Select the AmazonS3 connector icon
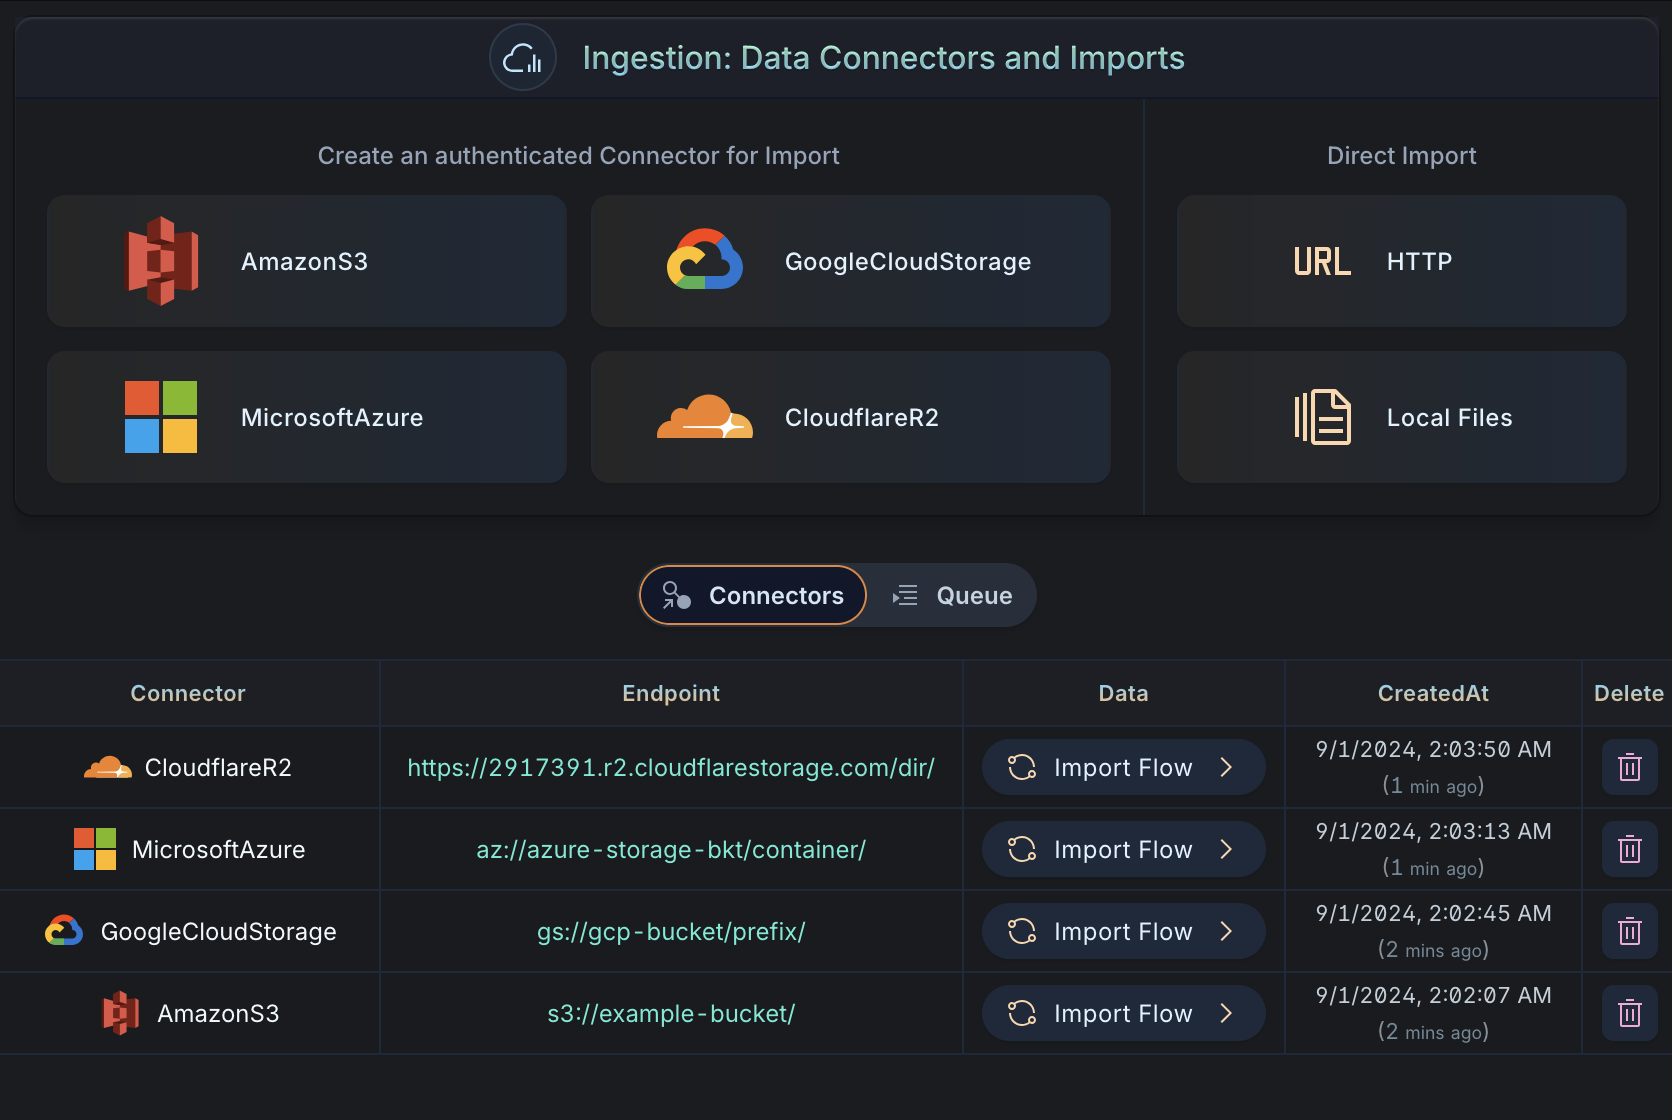The width and height of the screenshot is (1672, 1120). (x=161, y=261)
